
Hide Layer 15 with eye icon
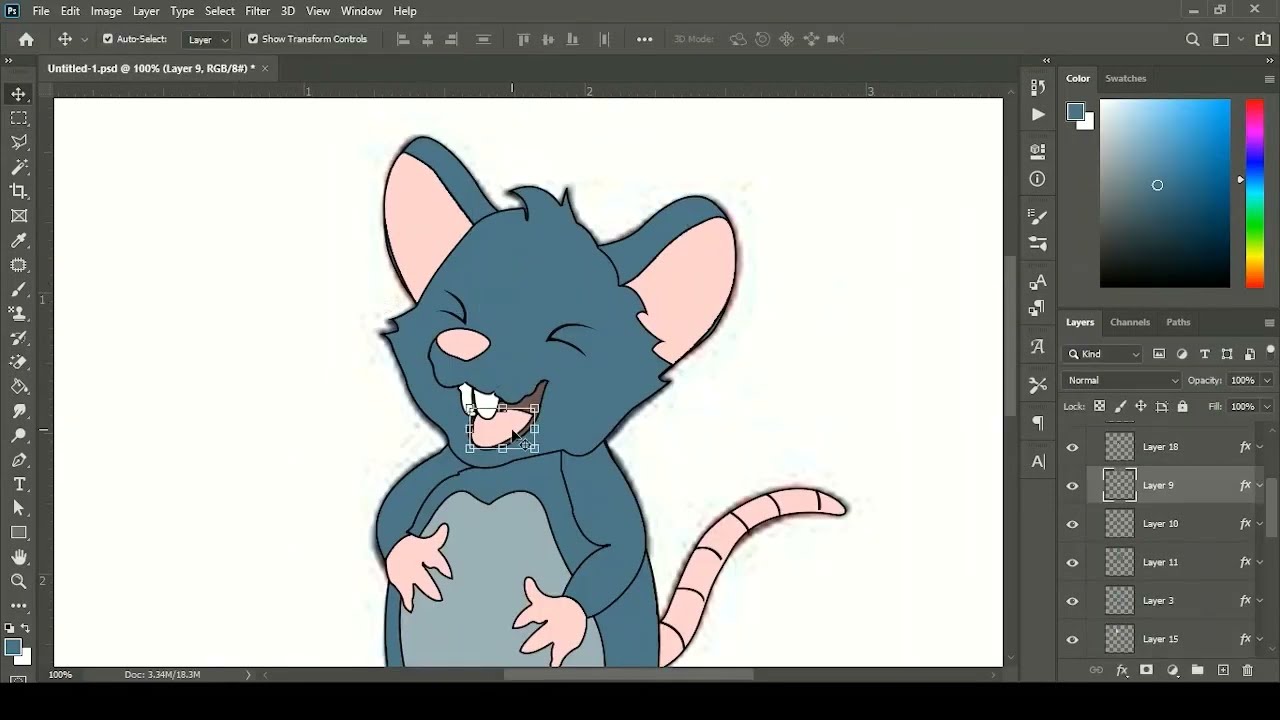(1073, 639)
